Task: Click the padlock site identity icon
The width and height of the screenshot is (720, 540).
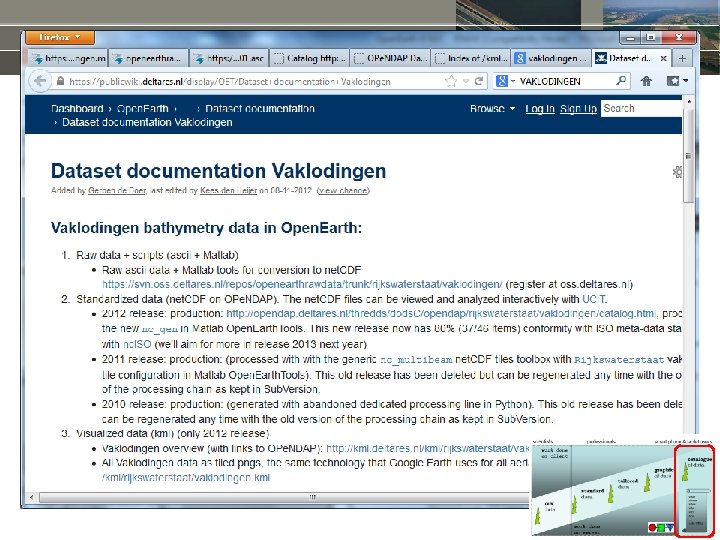Action: (x=60, y=81)
